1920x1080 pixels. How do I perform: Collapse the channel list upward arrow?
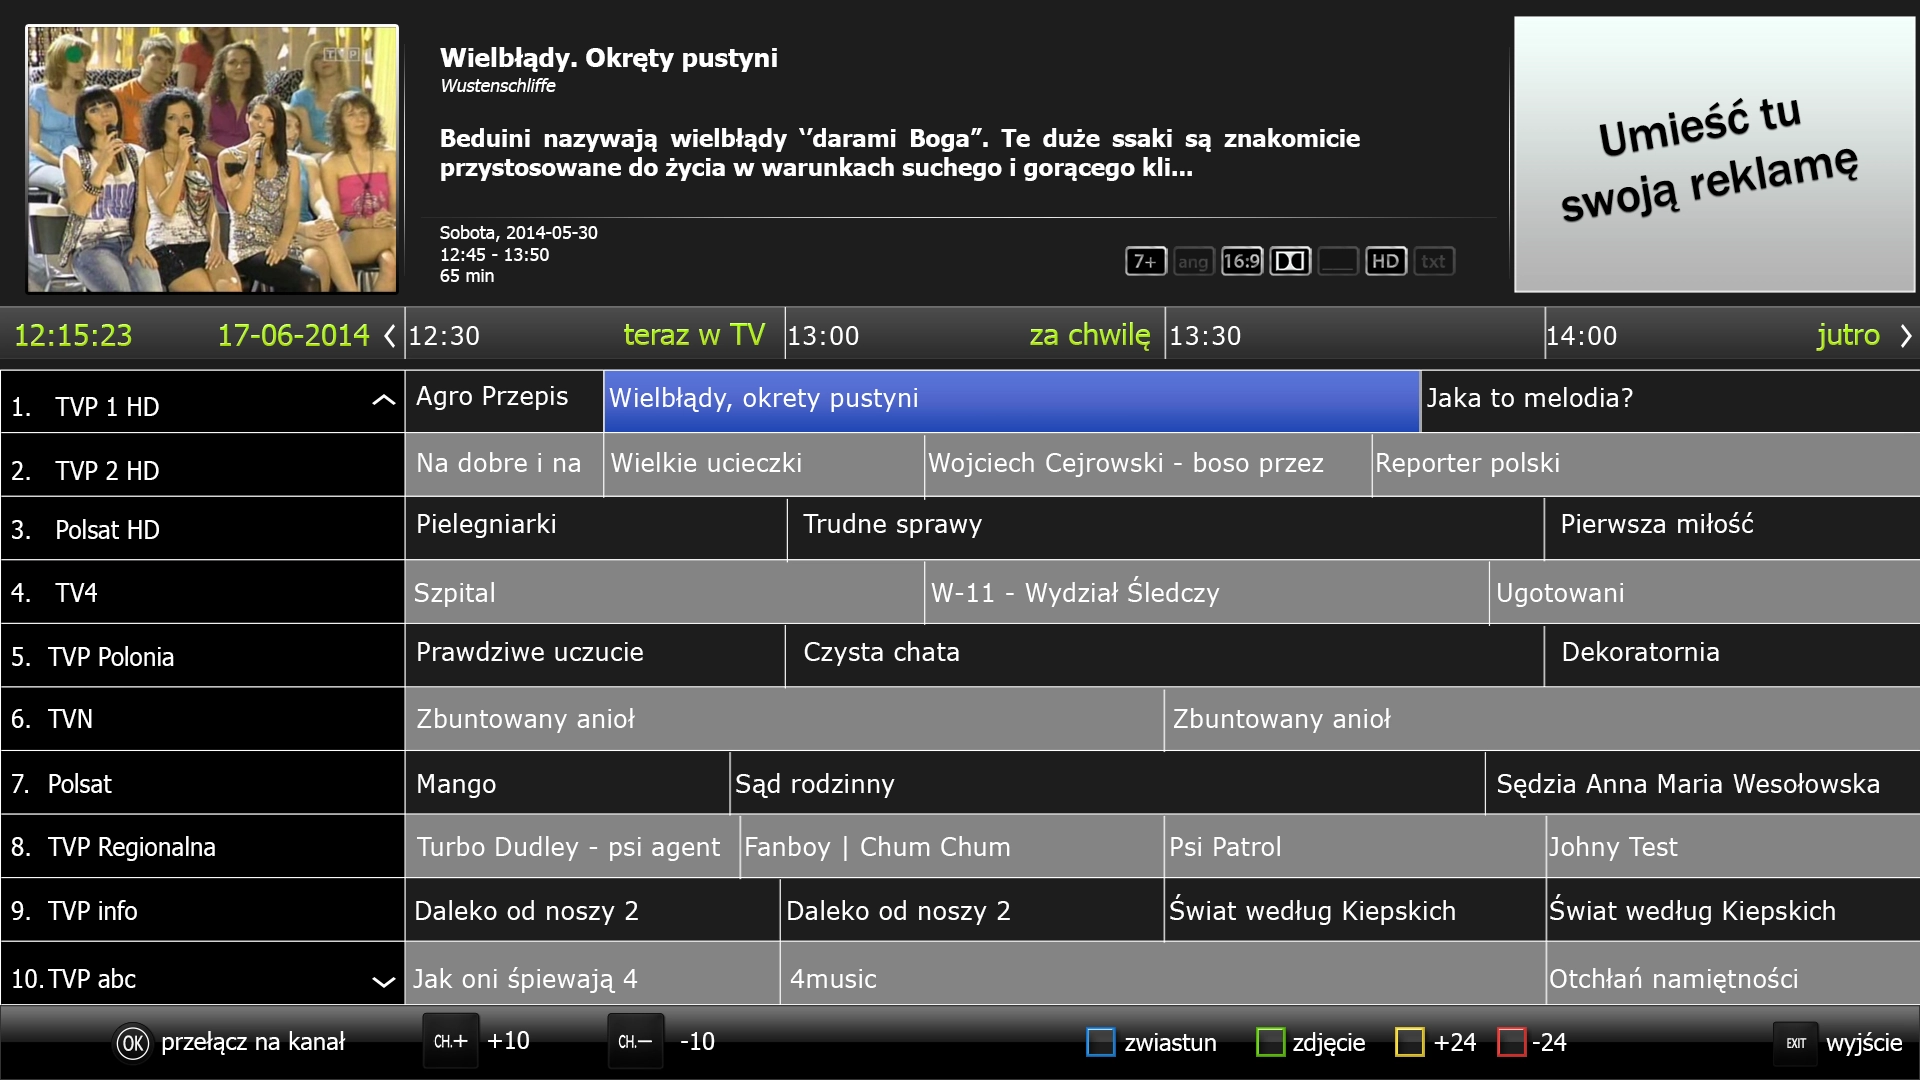[x=382, y=399]
